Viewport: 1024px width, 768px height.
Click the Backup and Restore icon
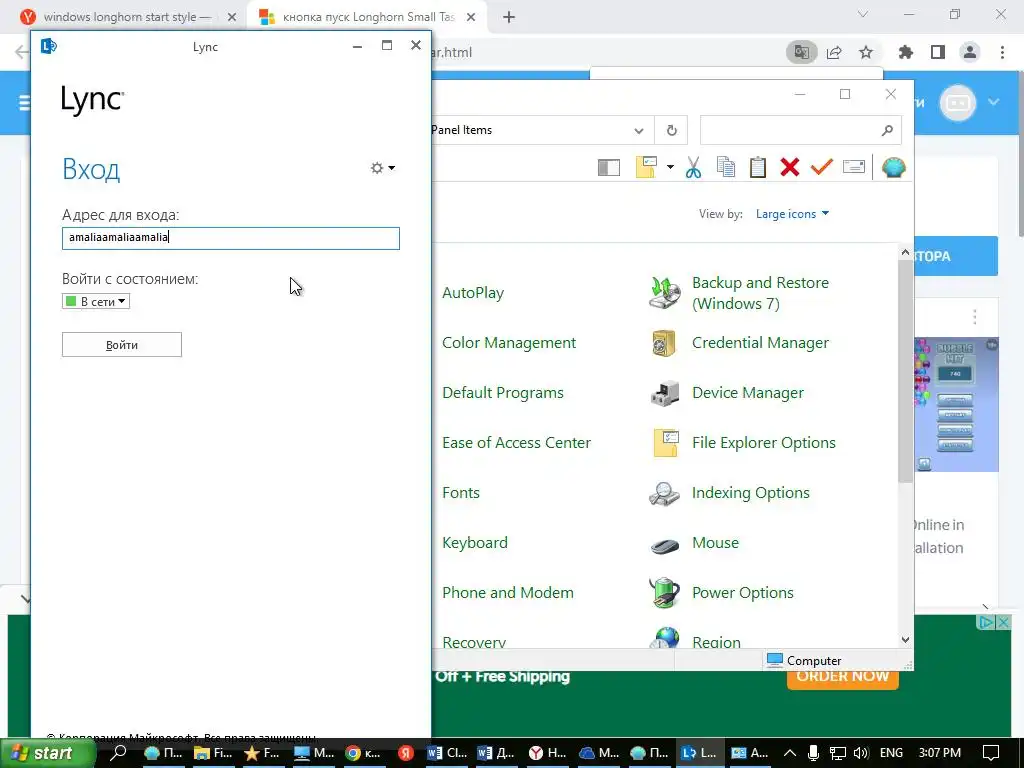(664, 293)
